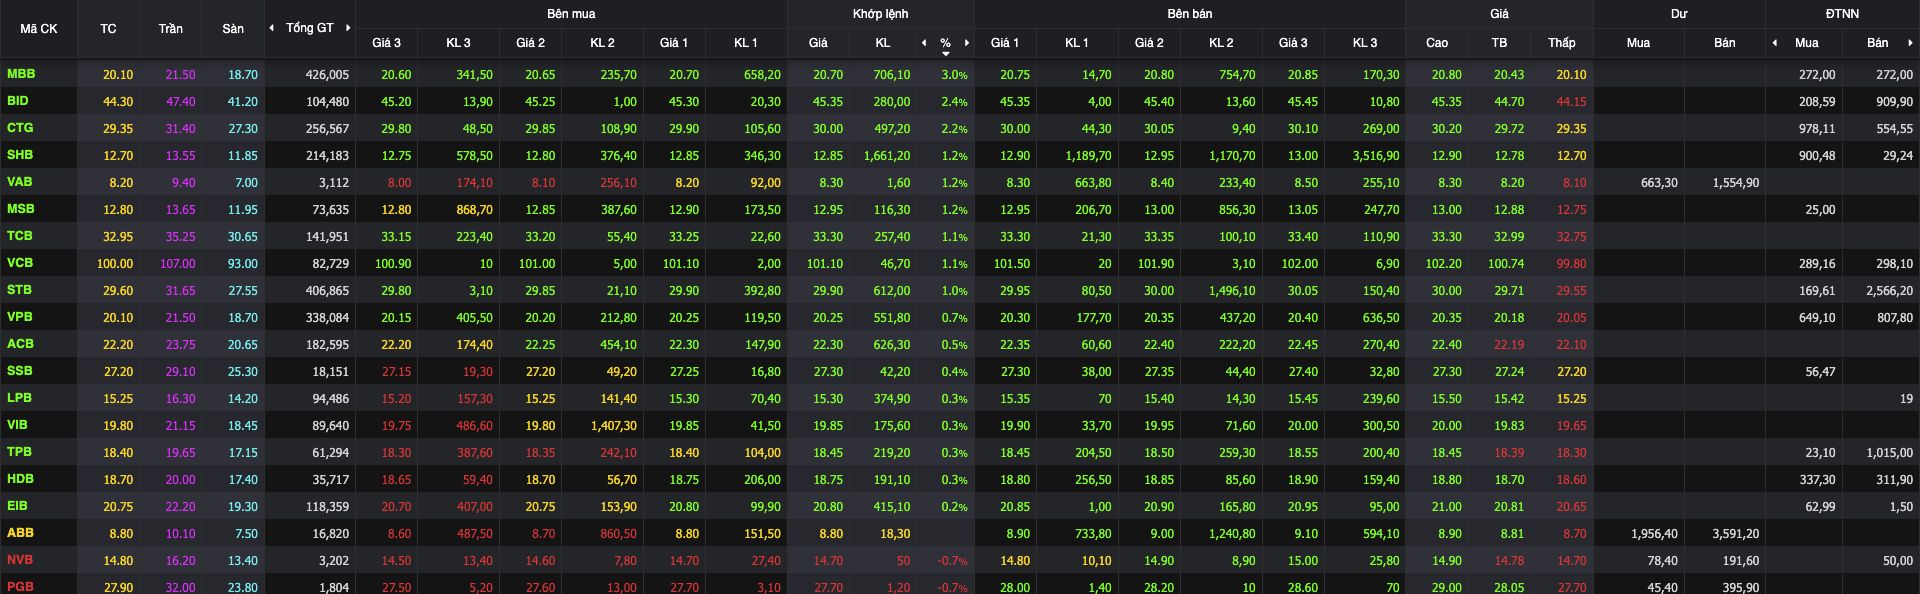Open MBB stock symbol
This screenshot has height=594, width=1920.
tap(21, 74)
